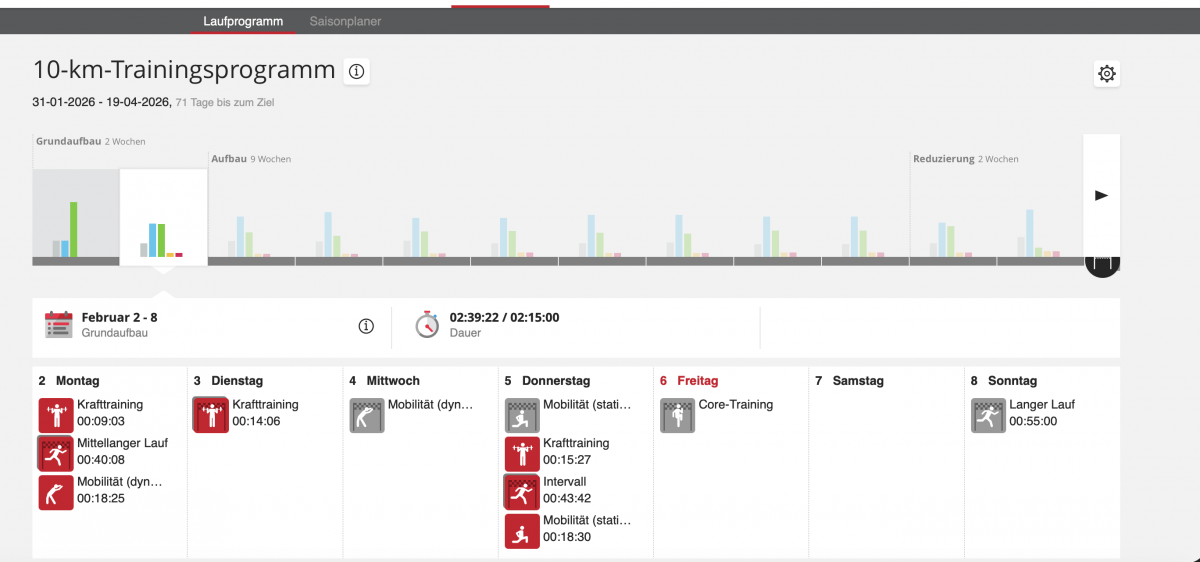The width and height of the screenshot is (1200, 562).
Task: Click the stopwatch Dauer icon
Action: 427,325
